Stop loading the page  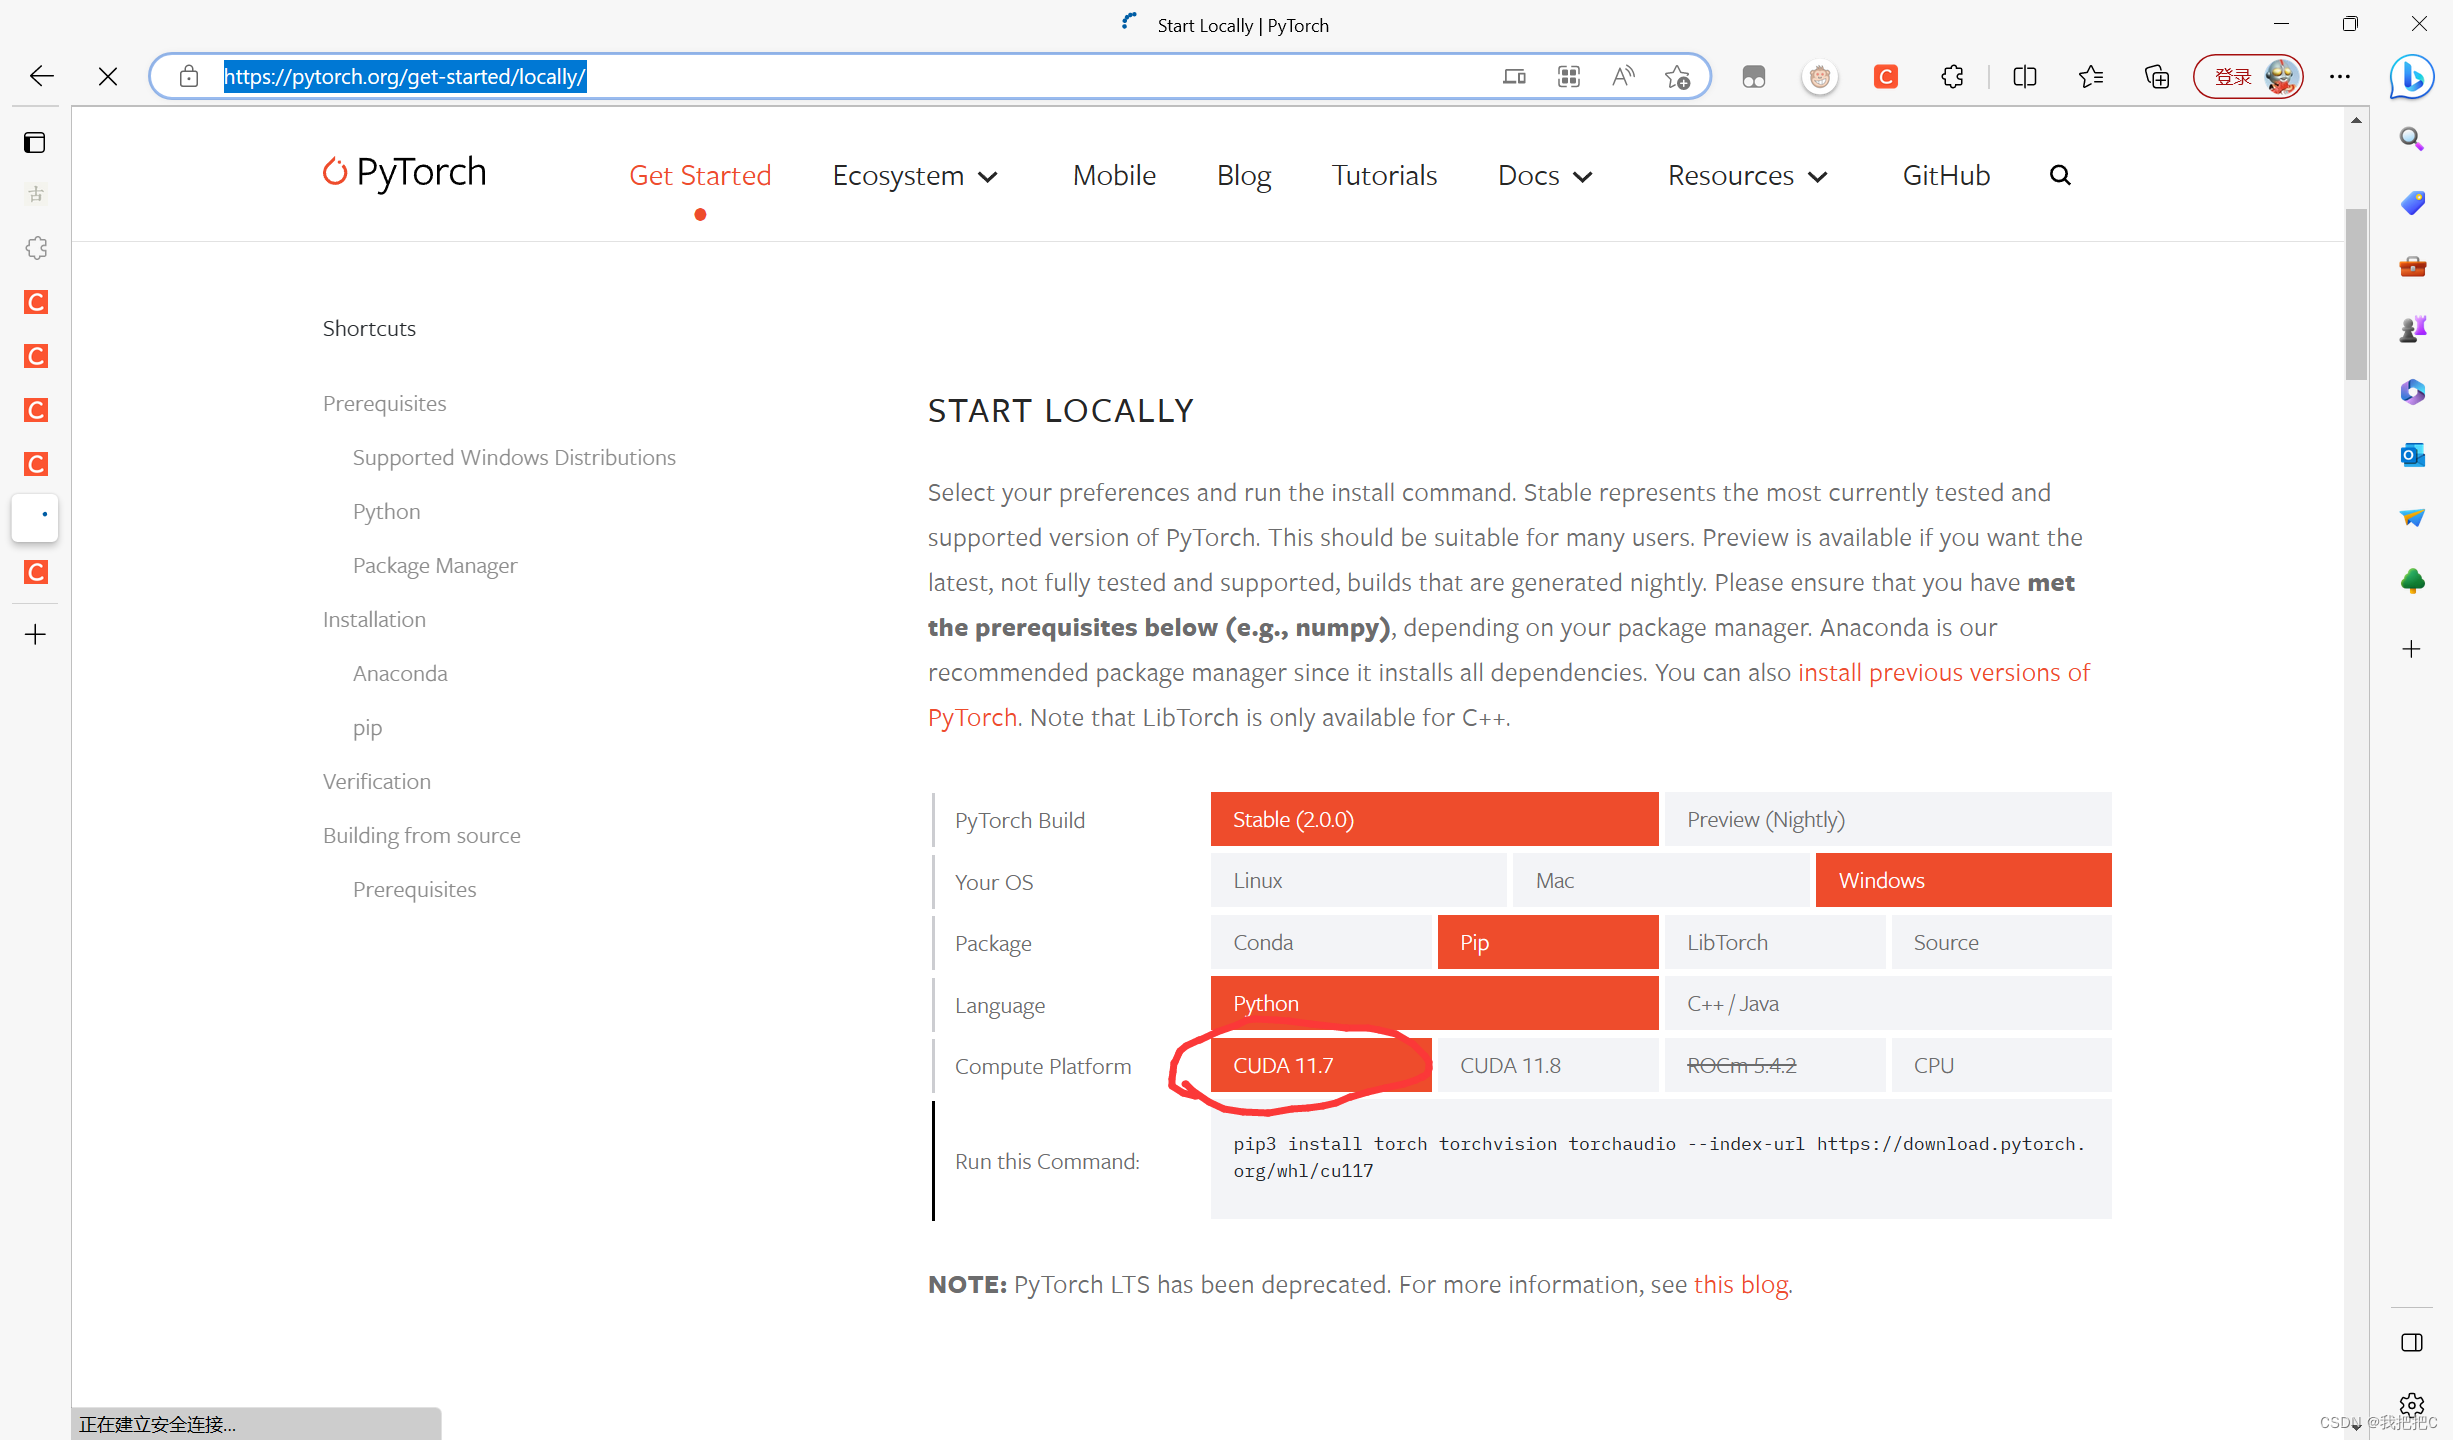108,76
